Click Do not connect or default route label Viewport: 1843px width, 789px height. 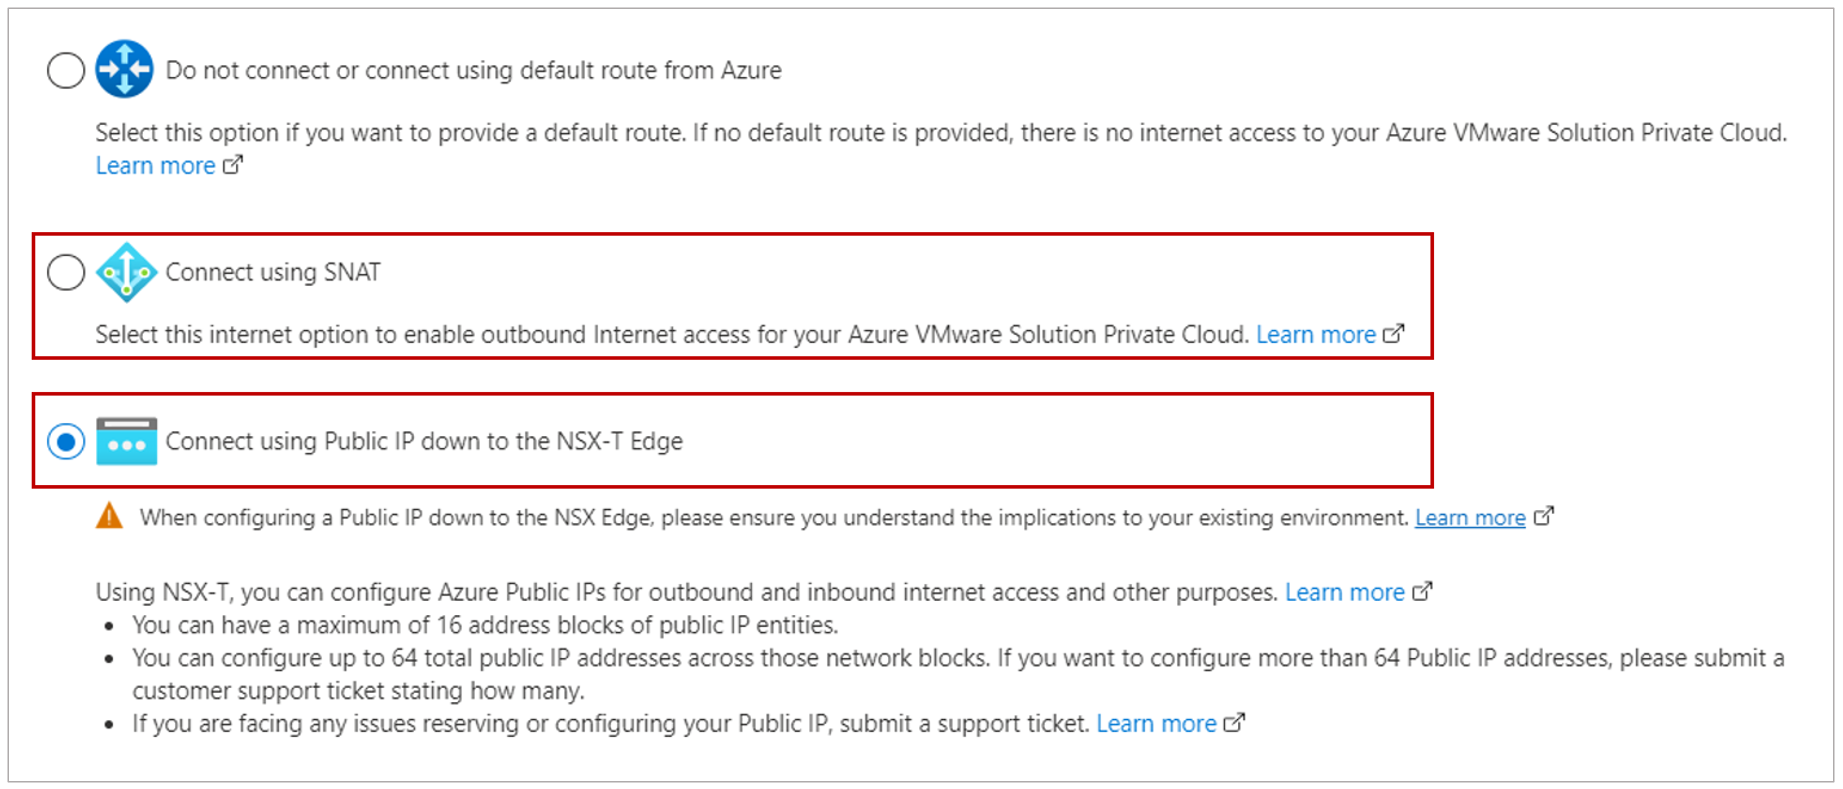pyautogui.click(x=473, y=70)
